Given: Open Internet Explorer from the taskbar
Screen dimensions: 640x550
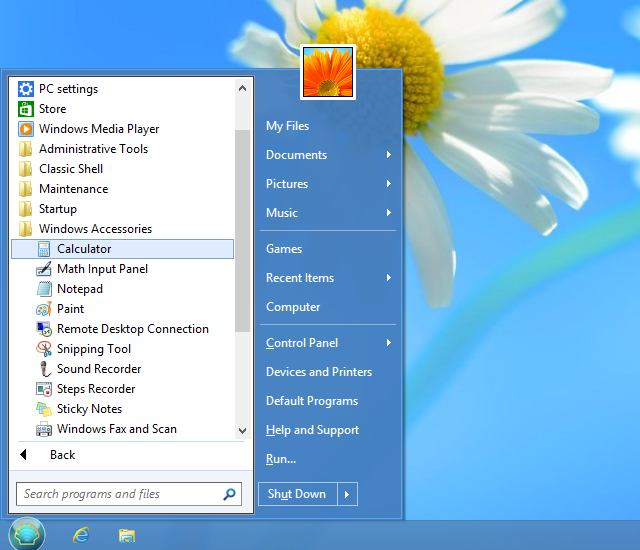Looking at the screenshot, I should (x=81, y=535).
